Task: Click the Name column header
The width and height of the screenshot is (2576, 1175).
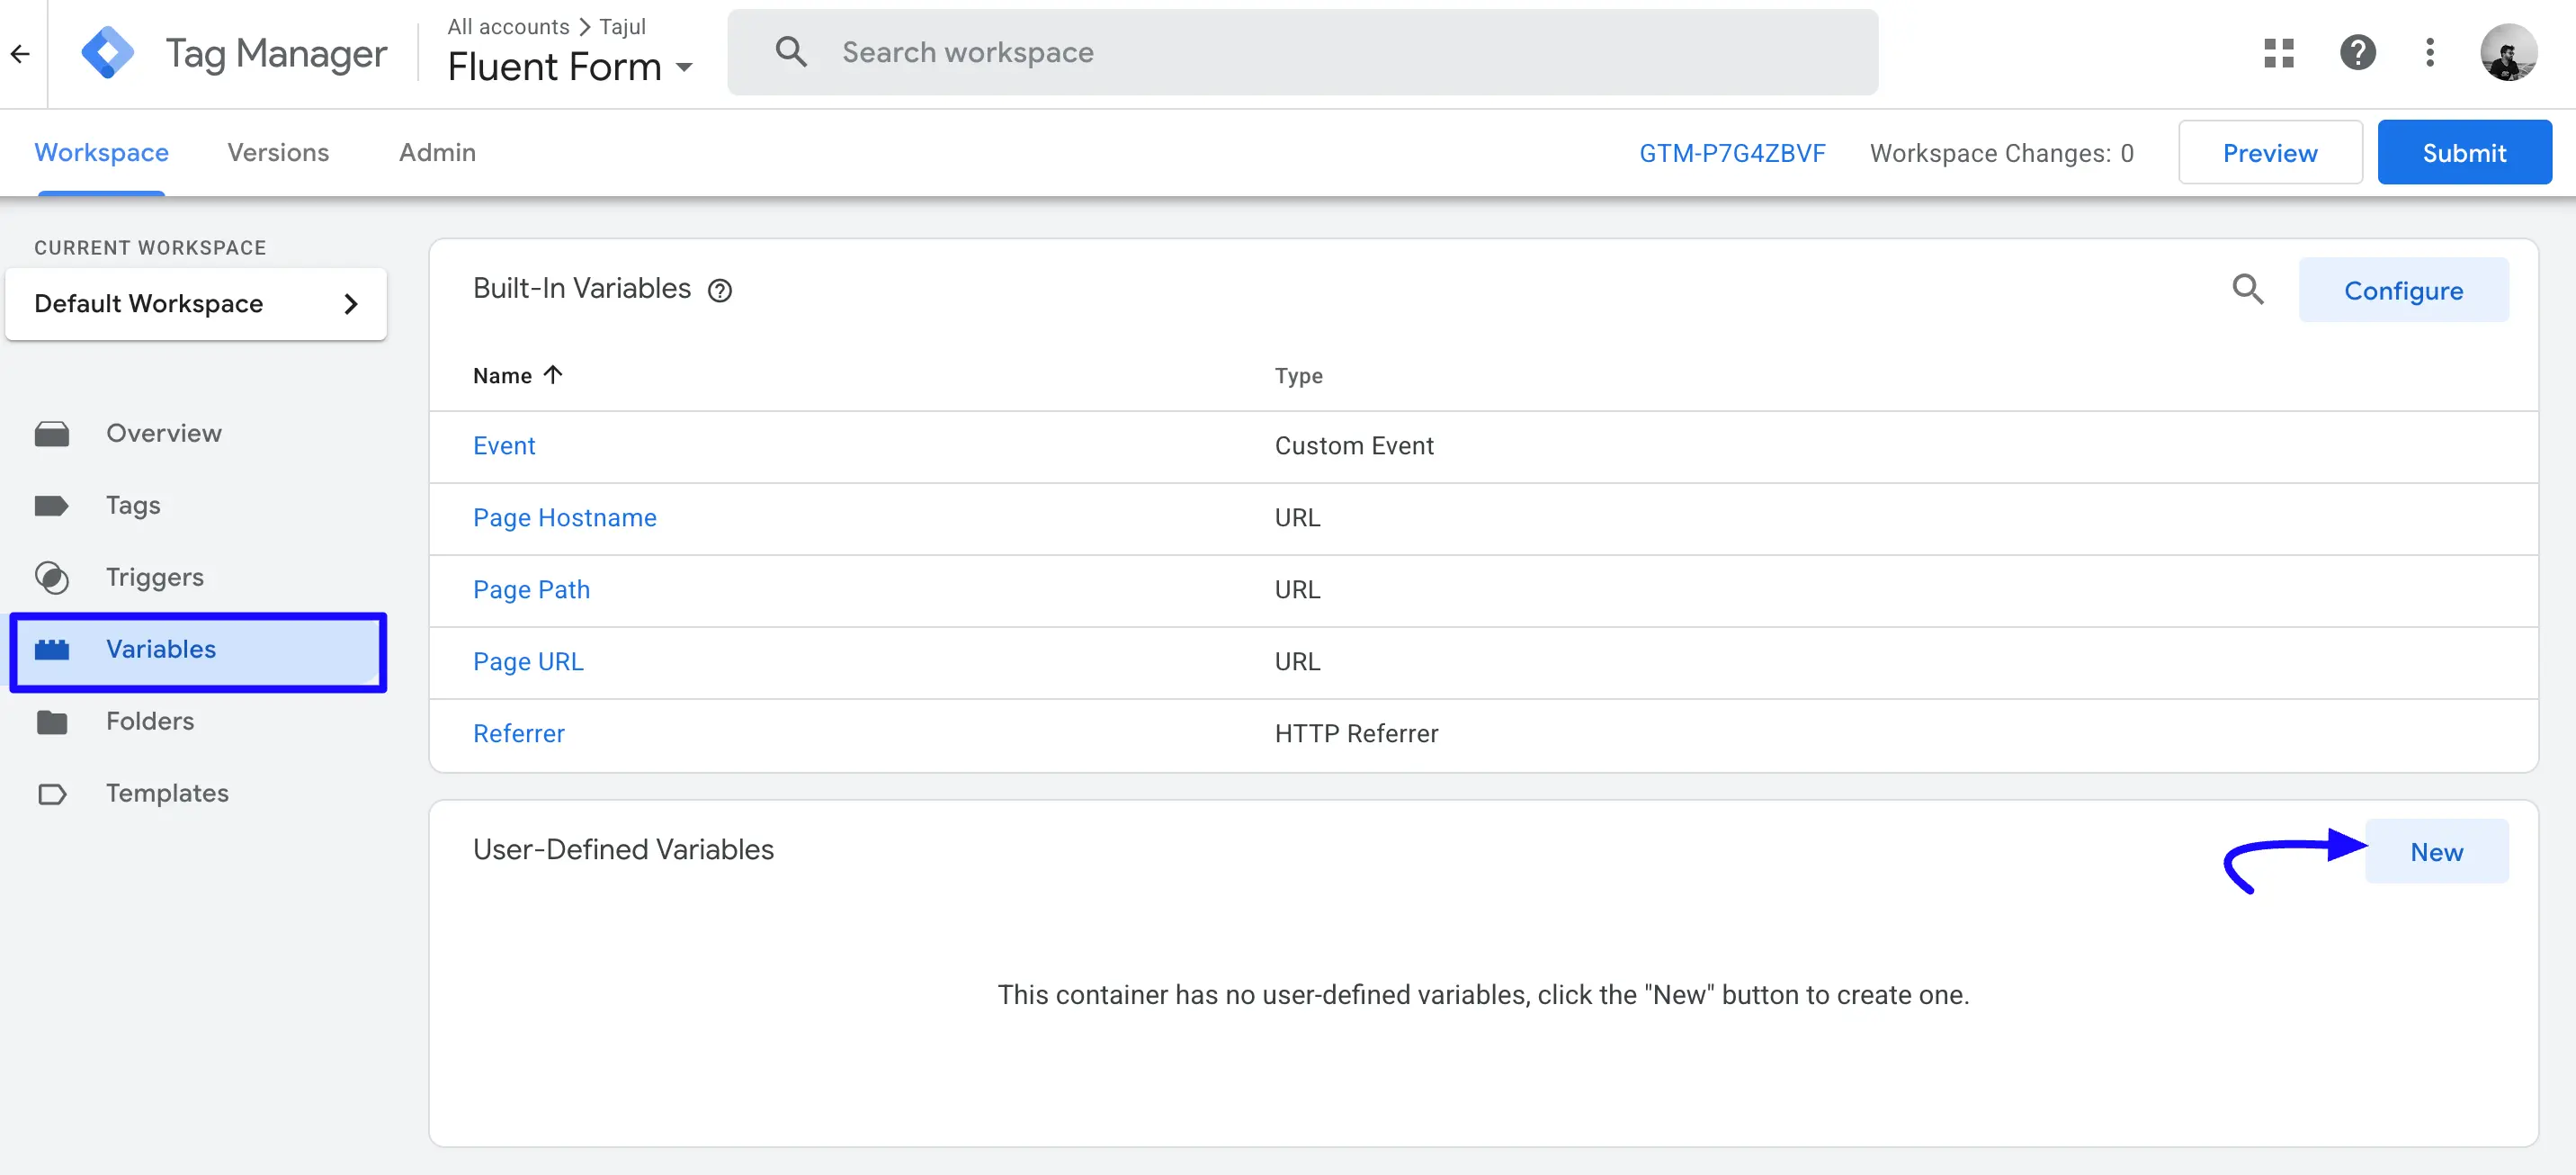Action: (x=502, y=376)
